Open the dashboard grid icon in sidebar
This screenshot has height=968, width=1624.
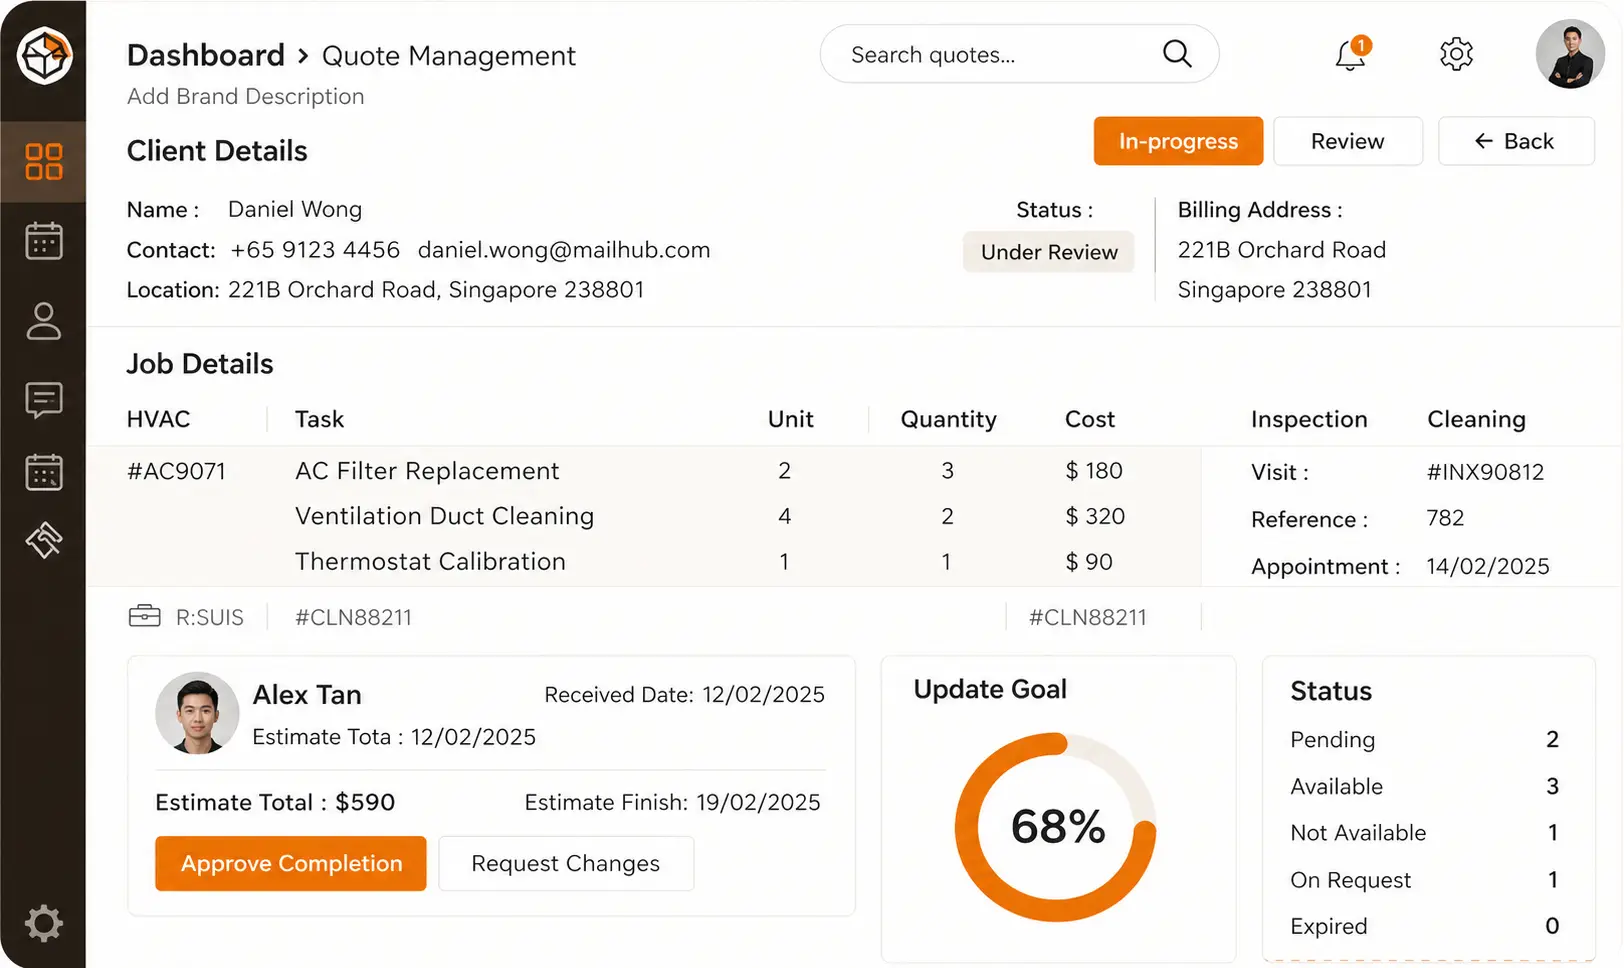point(44,161)
